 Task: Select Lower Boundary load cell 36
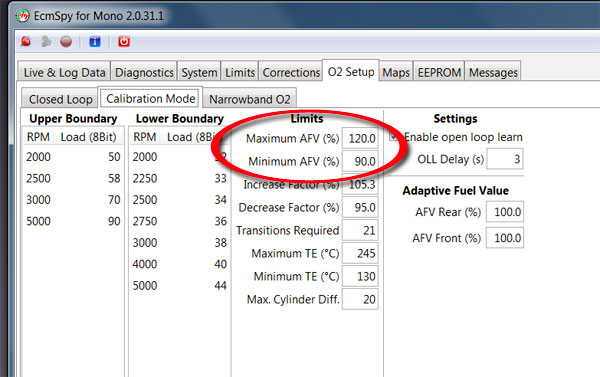220,221
